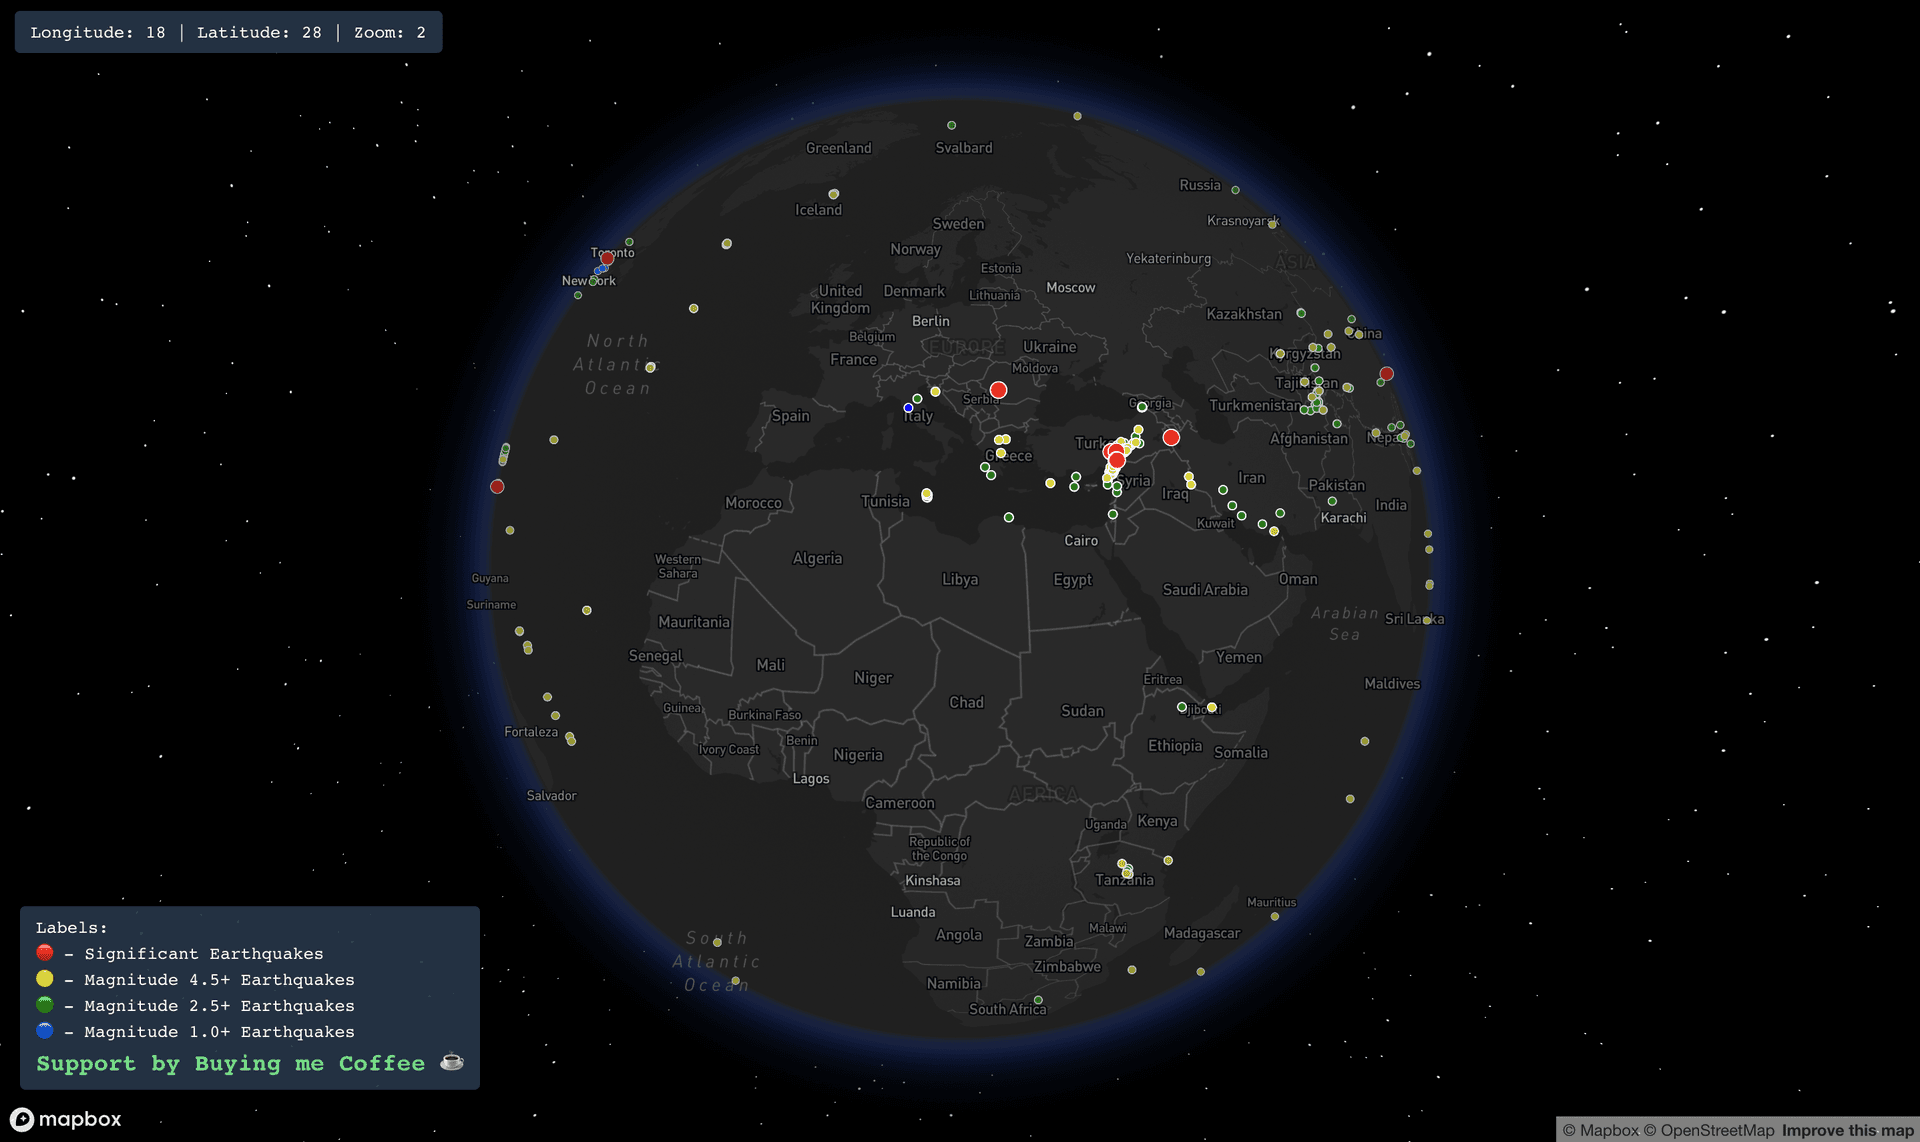Viewport: 1920px width, 1142px height.
Task: Click the green marker north of Libya
Action: [x=1009, y=517]
